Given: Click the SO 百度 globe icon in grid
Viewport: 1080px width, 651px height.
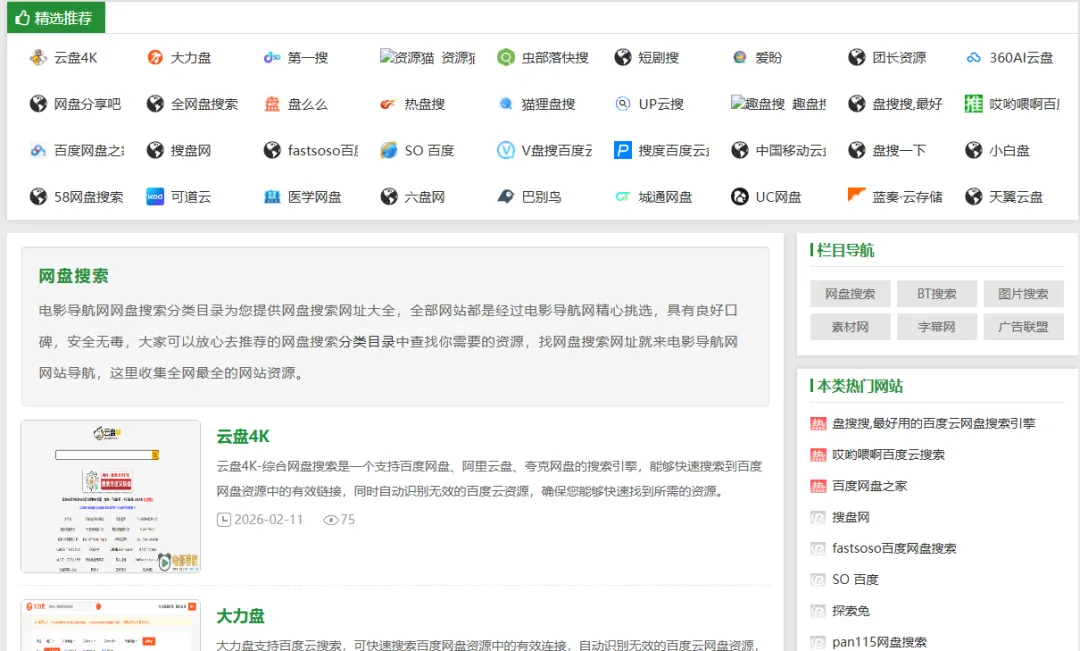Looking at the screenshot, I should coord(388,150).
